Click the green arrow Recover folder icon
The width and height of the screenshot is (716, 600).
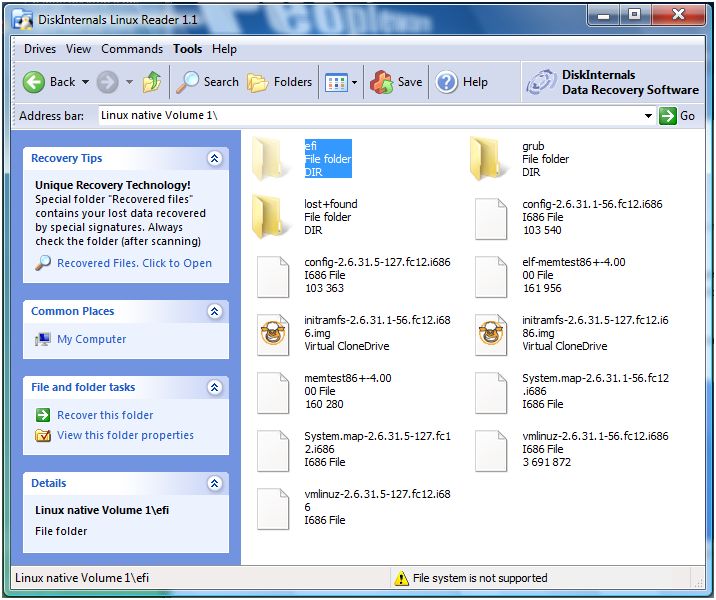[x=43, y=415]
